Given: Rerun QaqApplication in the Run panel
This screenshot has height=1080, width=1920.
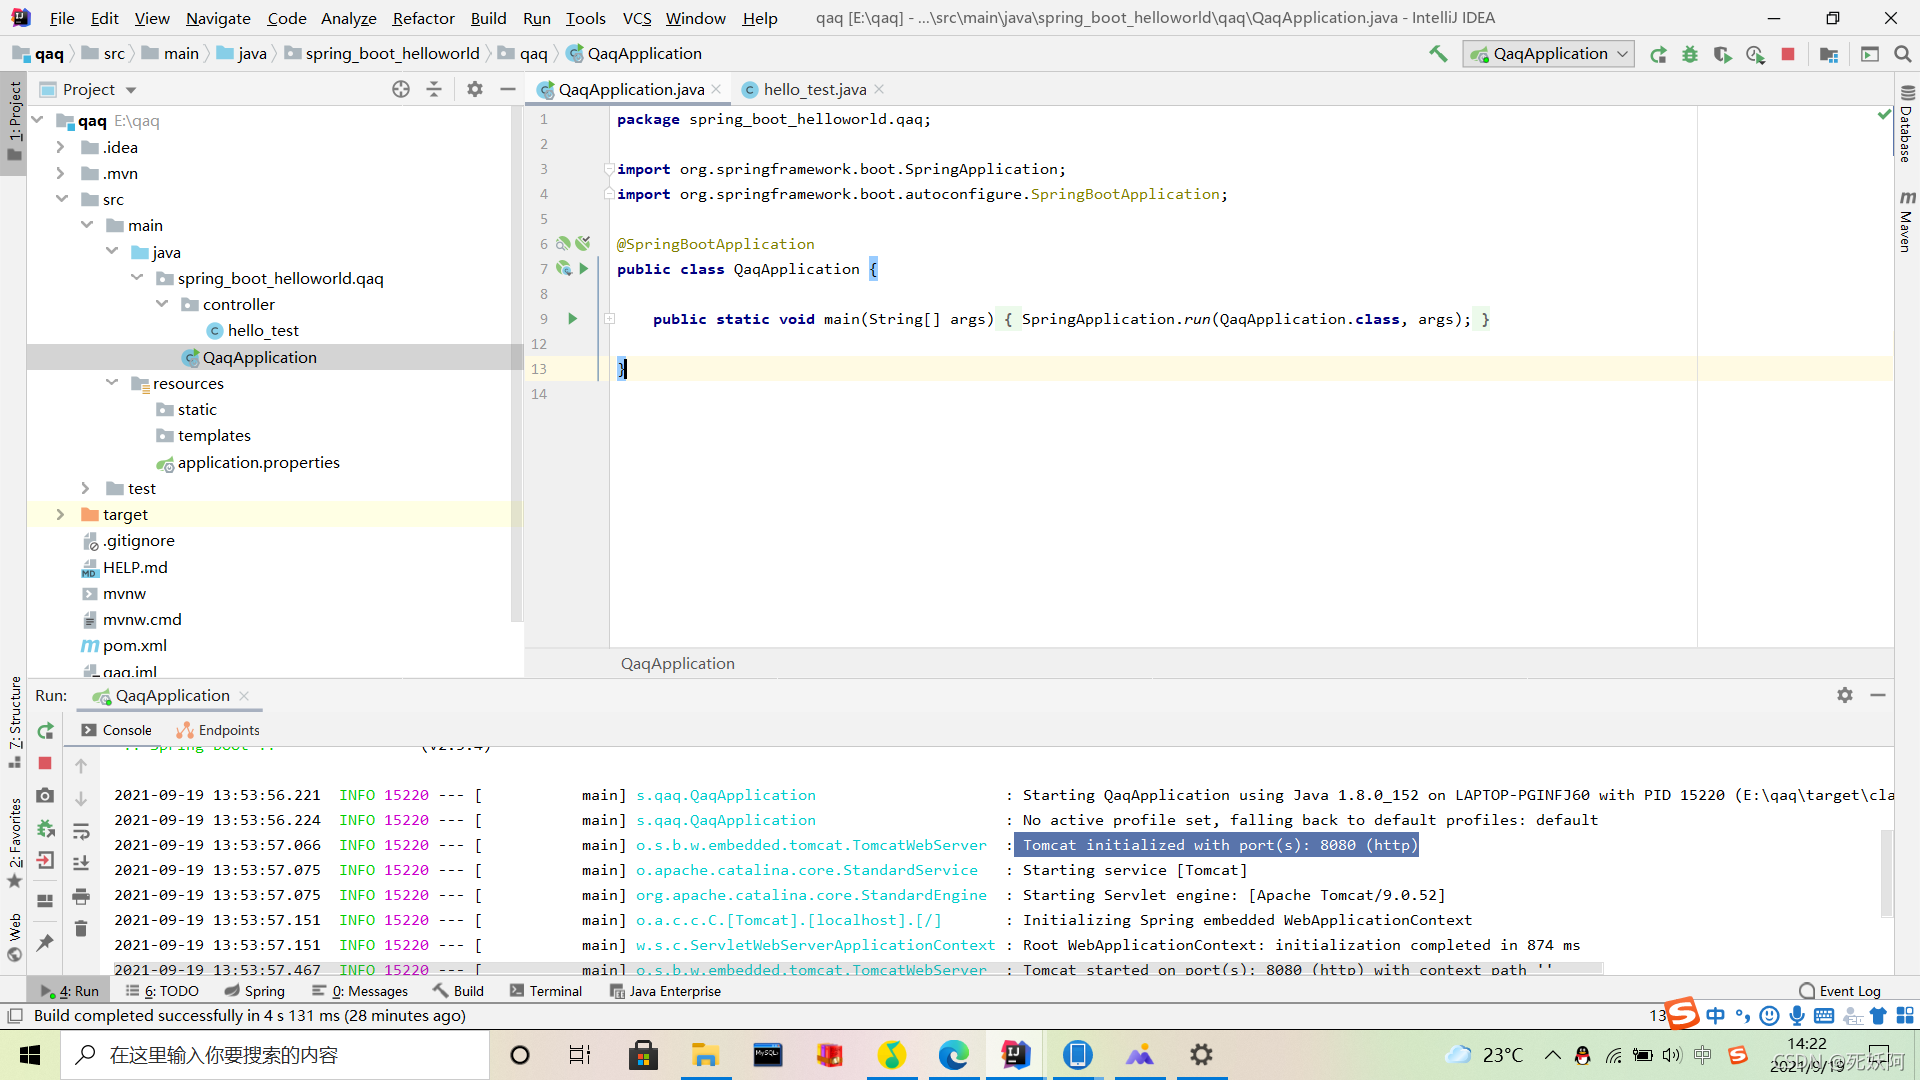Looking at the screenshot, I should tap(45, 731).
